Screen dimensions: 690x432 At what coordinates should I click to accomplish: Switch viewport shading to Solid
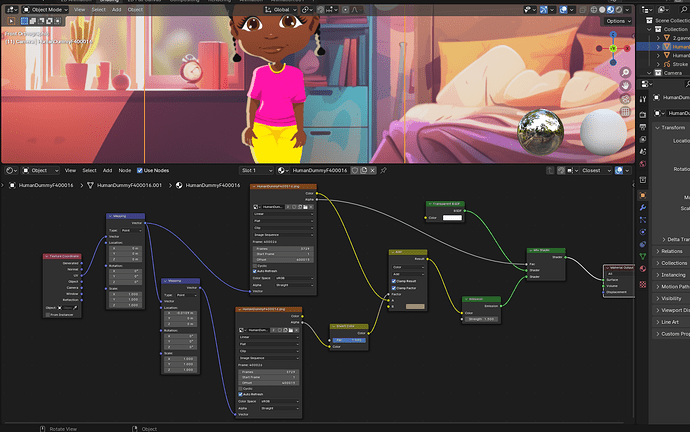602,9
